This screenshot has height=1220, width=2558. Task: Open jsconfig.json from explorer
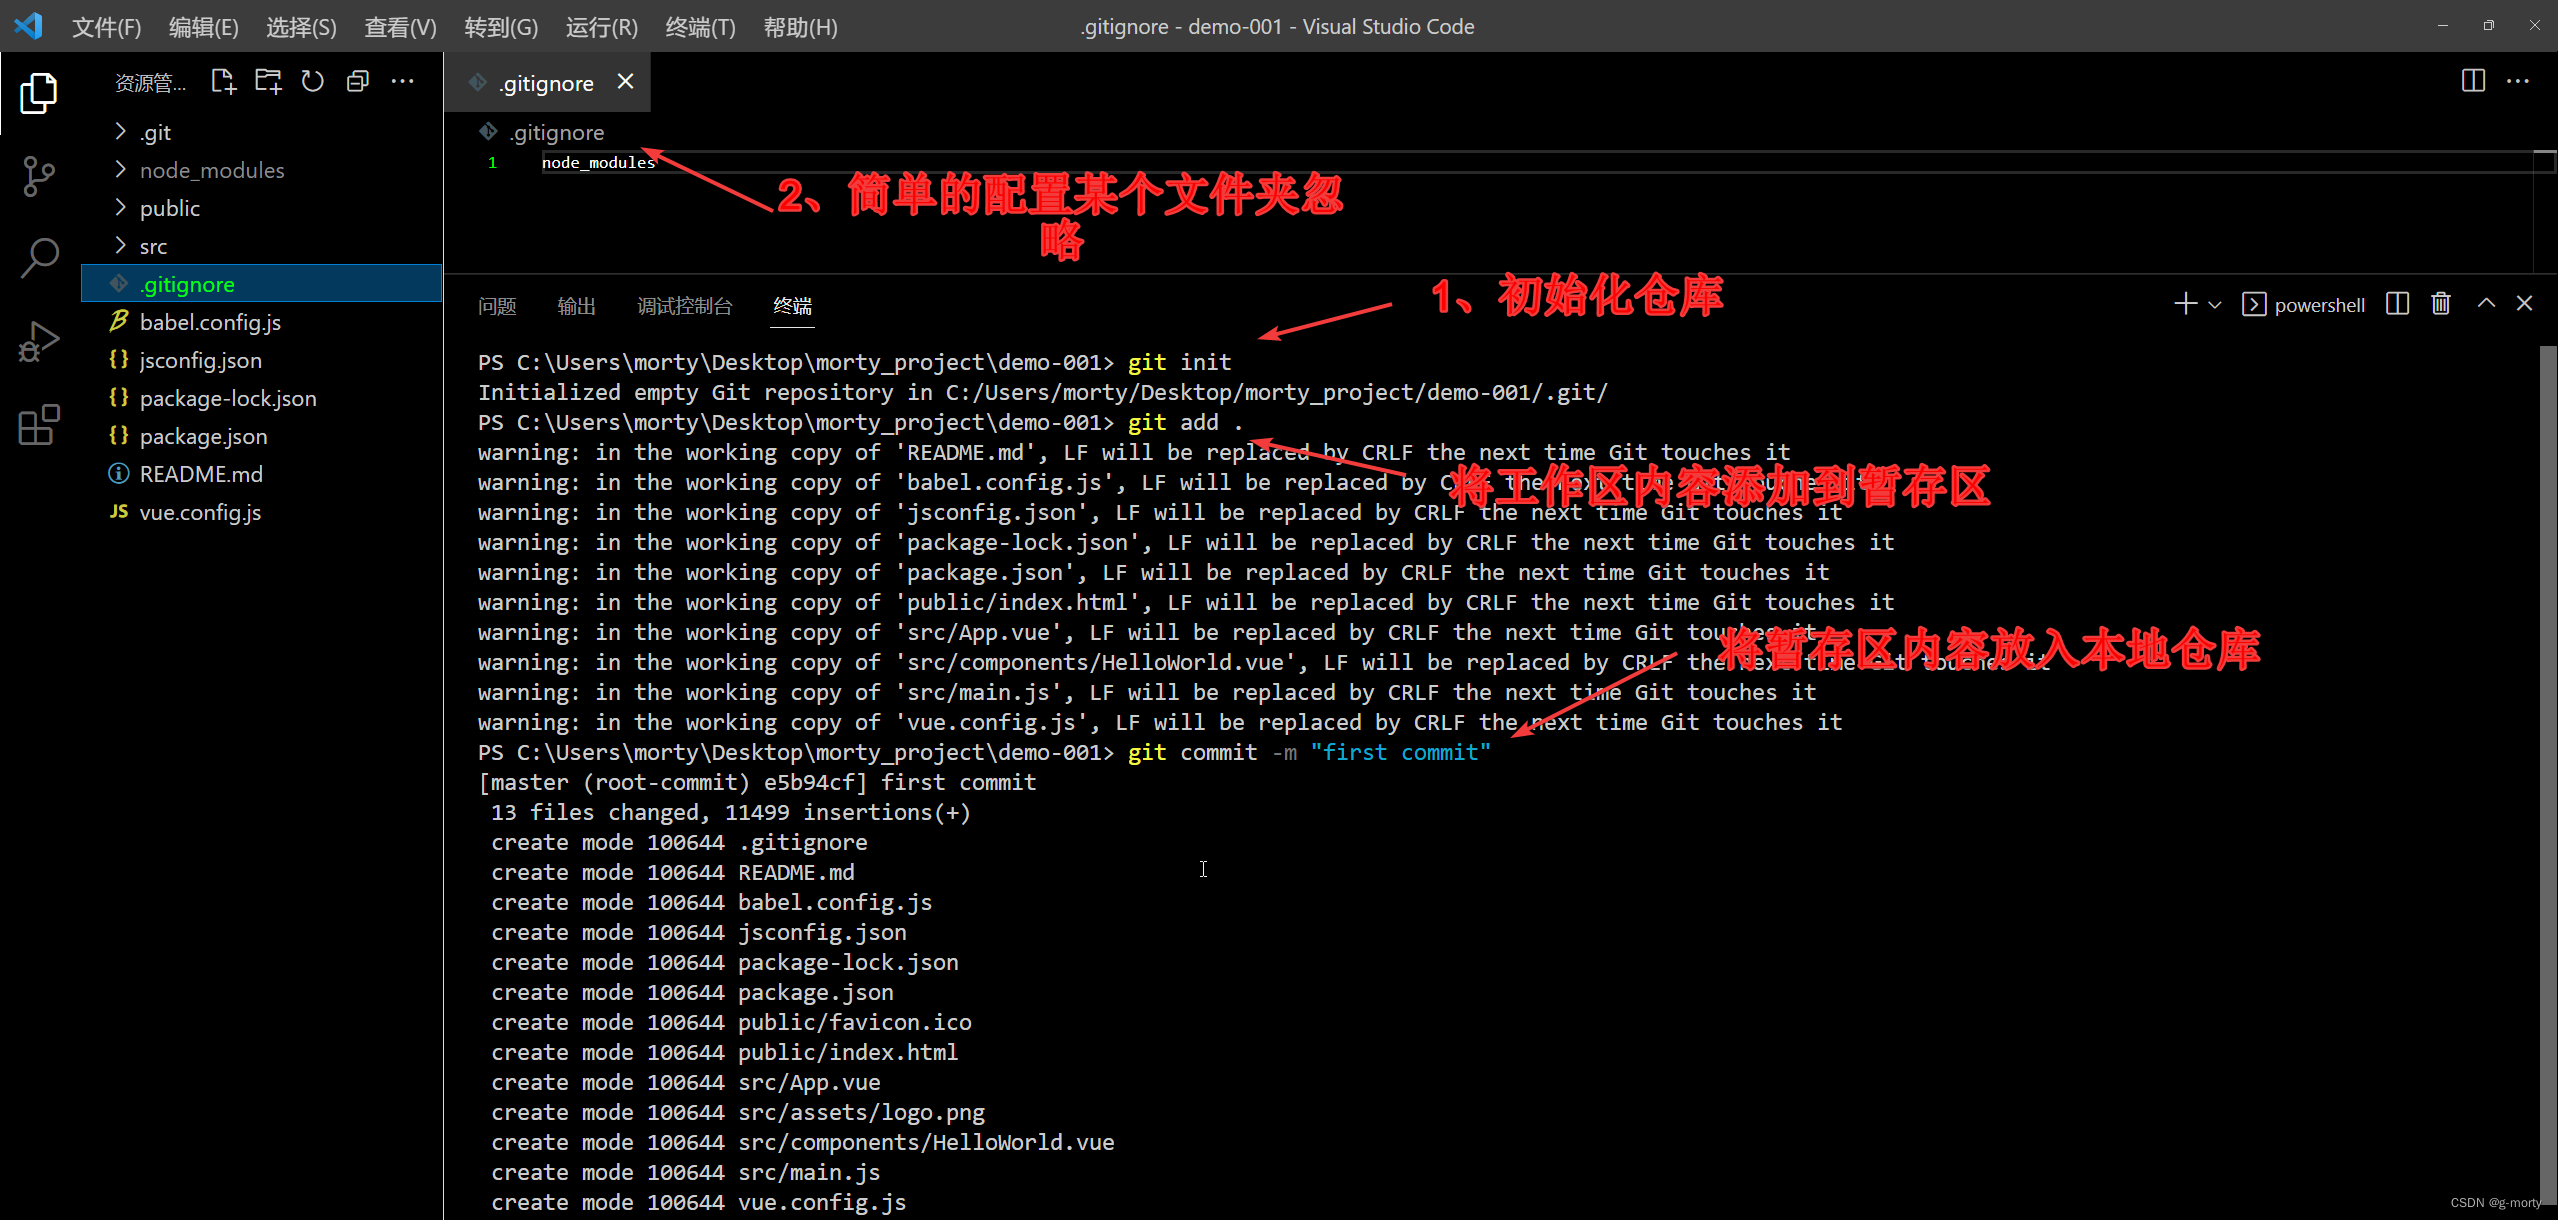(x=262, y=360)
